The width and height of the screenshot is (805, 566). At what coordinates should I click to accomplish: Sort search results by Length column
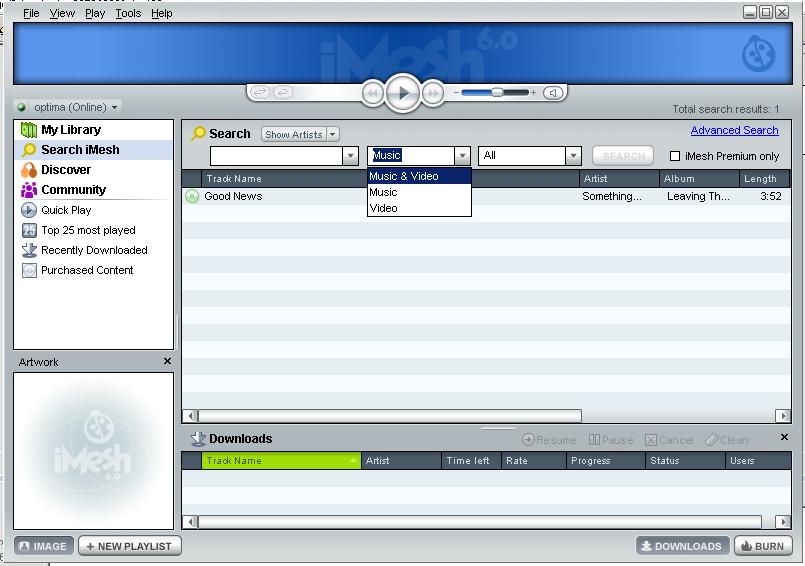pyautogui.click(x=764, y=179)
